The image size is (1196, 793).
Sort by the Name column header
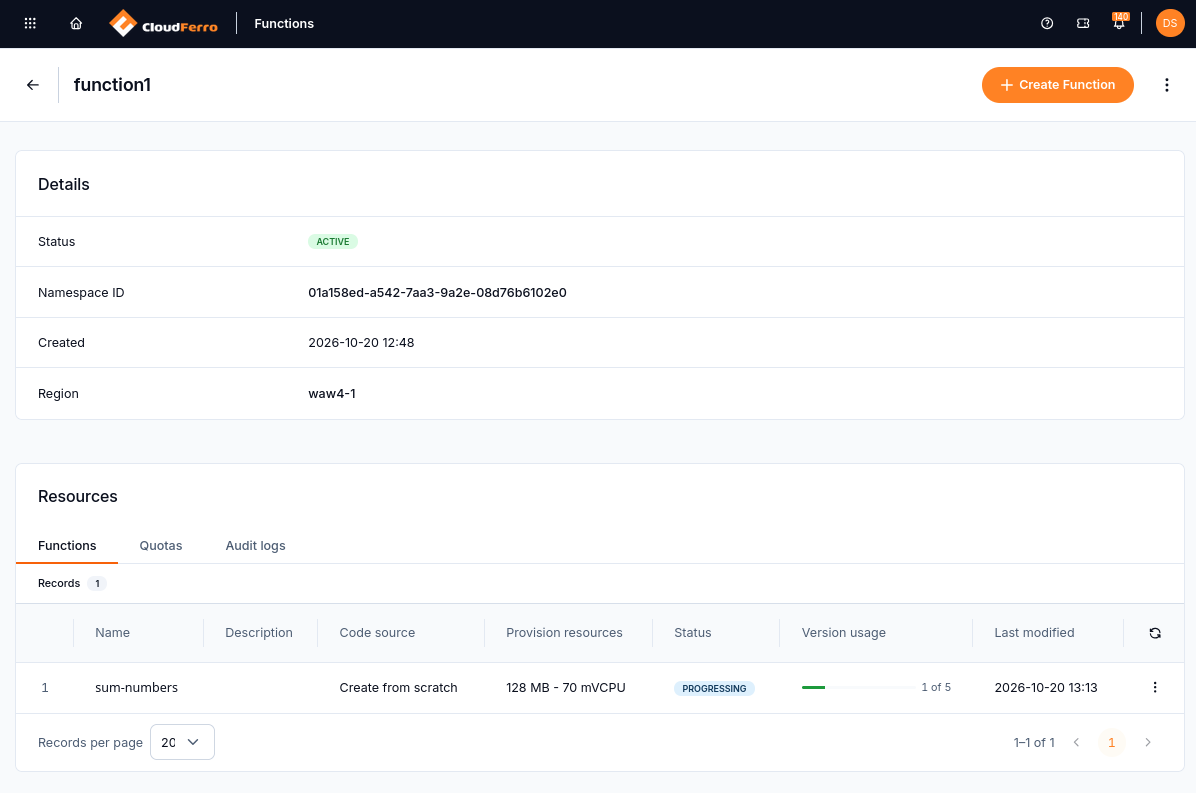coord(113,633)
